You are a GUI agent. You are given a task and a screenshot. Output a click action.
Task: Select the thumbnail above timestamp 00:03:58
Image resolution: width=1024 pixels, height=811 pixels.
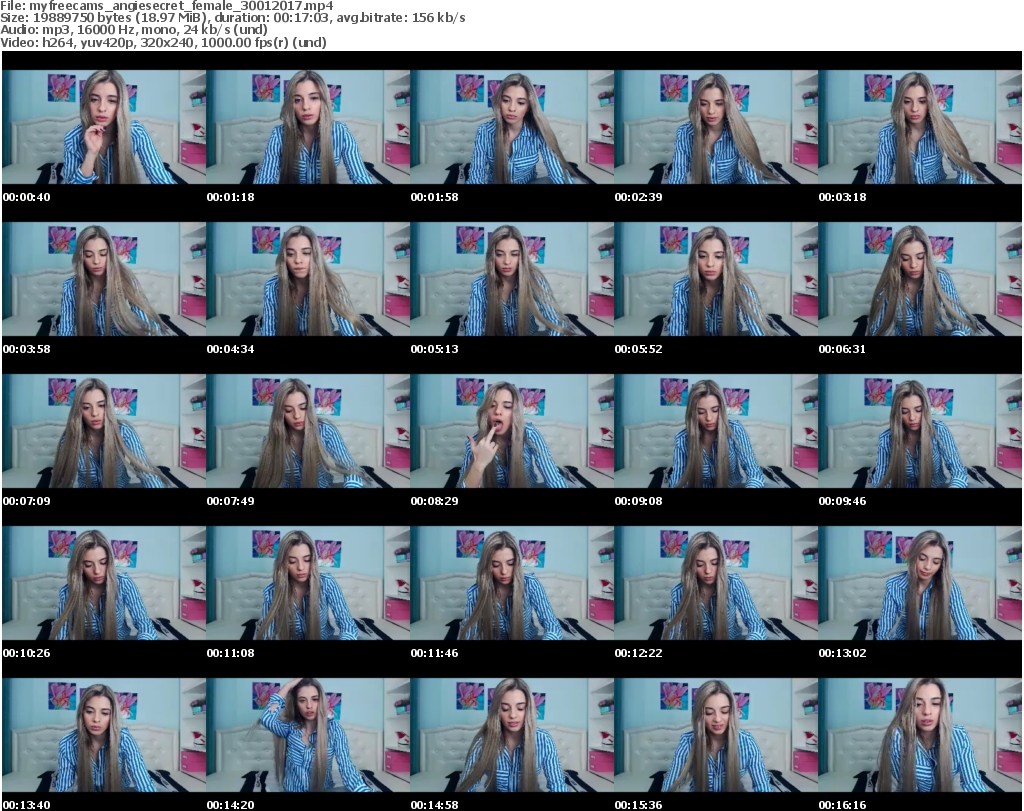104,279
